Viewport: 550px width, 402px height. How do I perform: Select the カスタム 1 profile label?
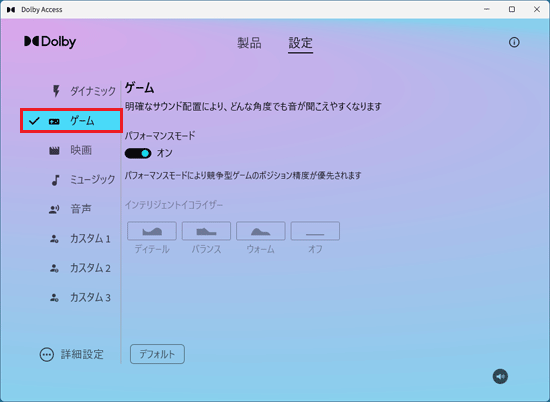[x=90, y=239]
